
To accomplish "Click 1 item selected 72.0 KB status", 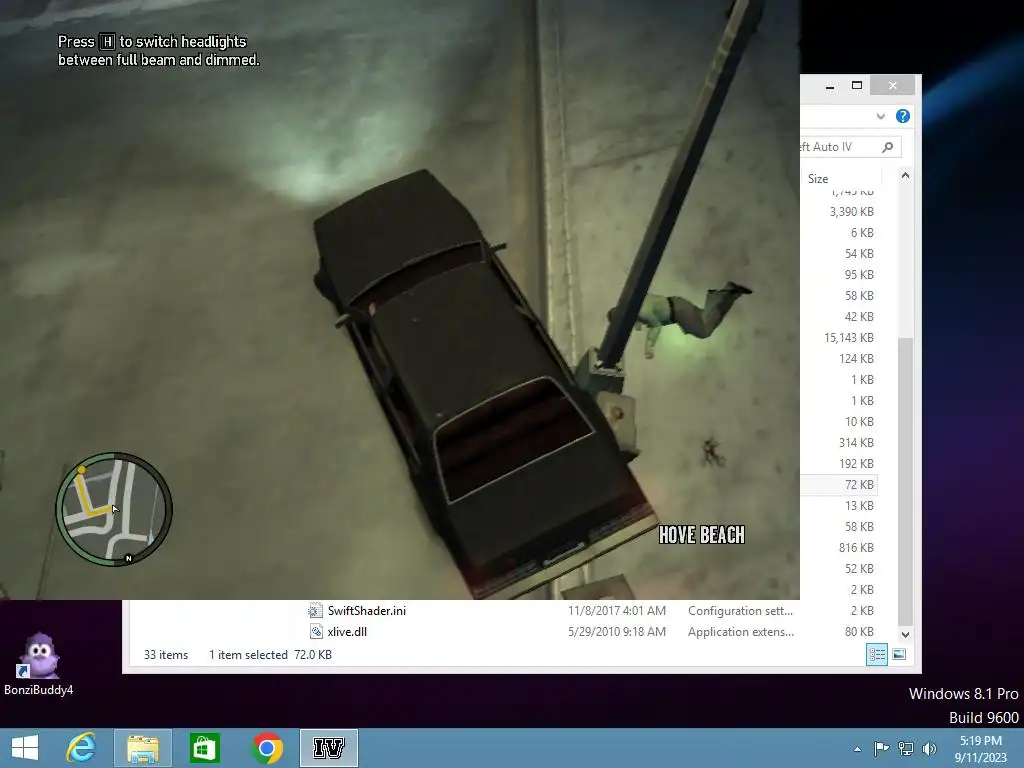I will point(270,654).
